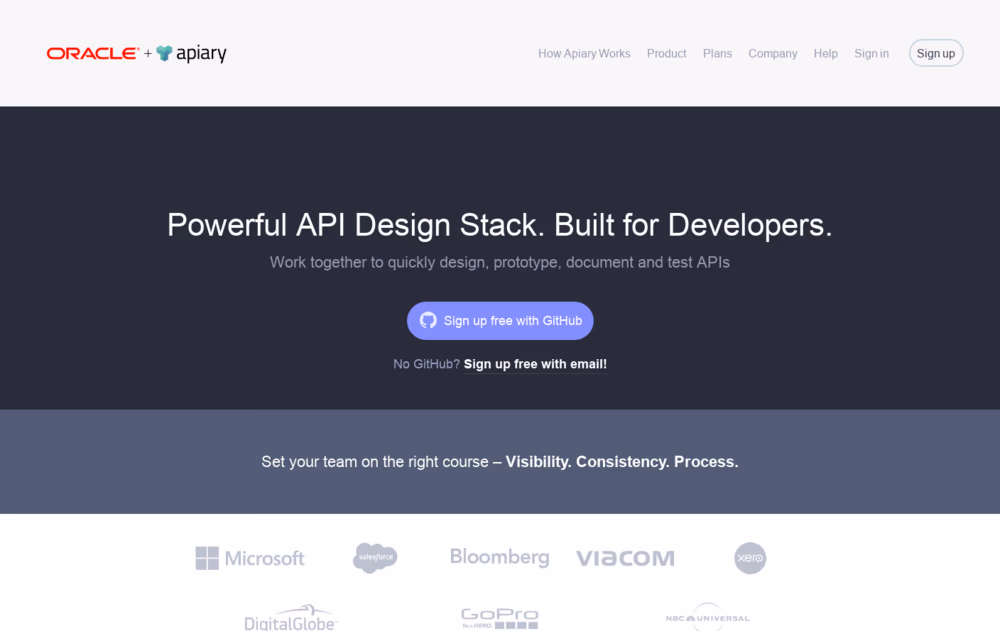Click the NBC Universal logo
The width and height of the screenshot is (1000, 631).
(x=708, y=617)
